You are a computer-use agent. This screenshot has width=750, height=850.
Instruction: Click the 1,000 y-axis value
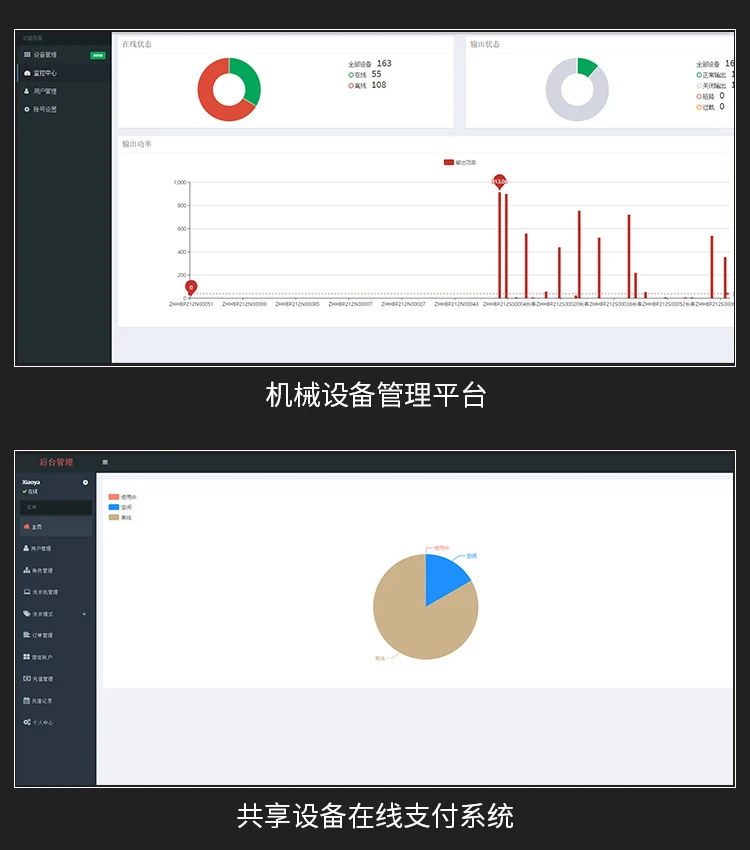tap(180, 183)
